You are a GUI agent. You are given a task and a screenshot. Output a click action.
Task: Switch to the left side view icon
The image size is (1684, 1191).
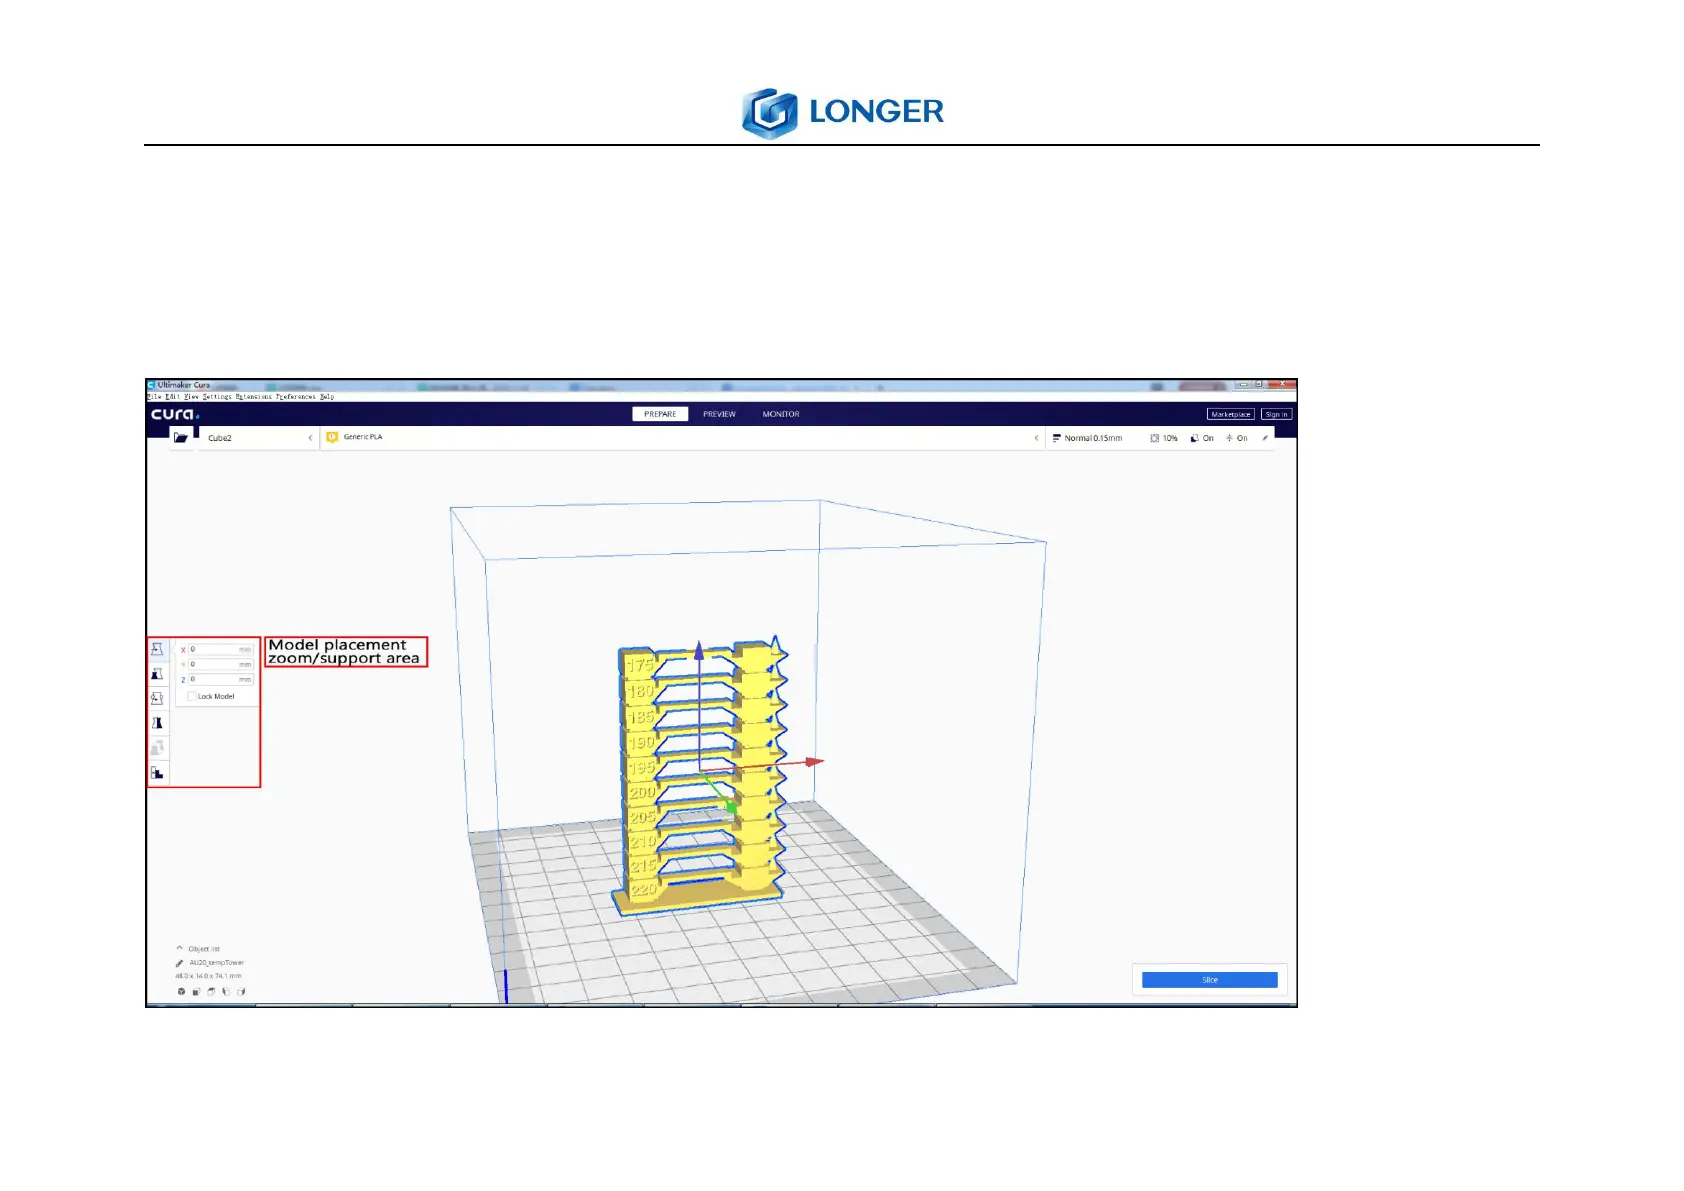226,992
